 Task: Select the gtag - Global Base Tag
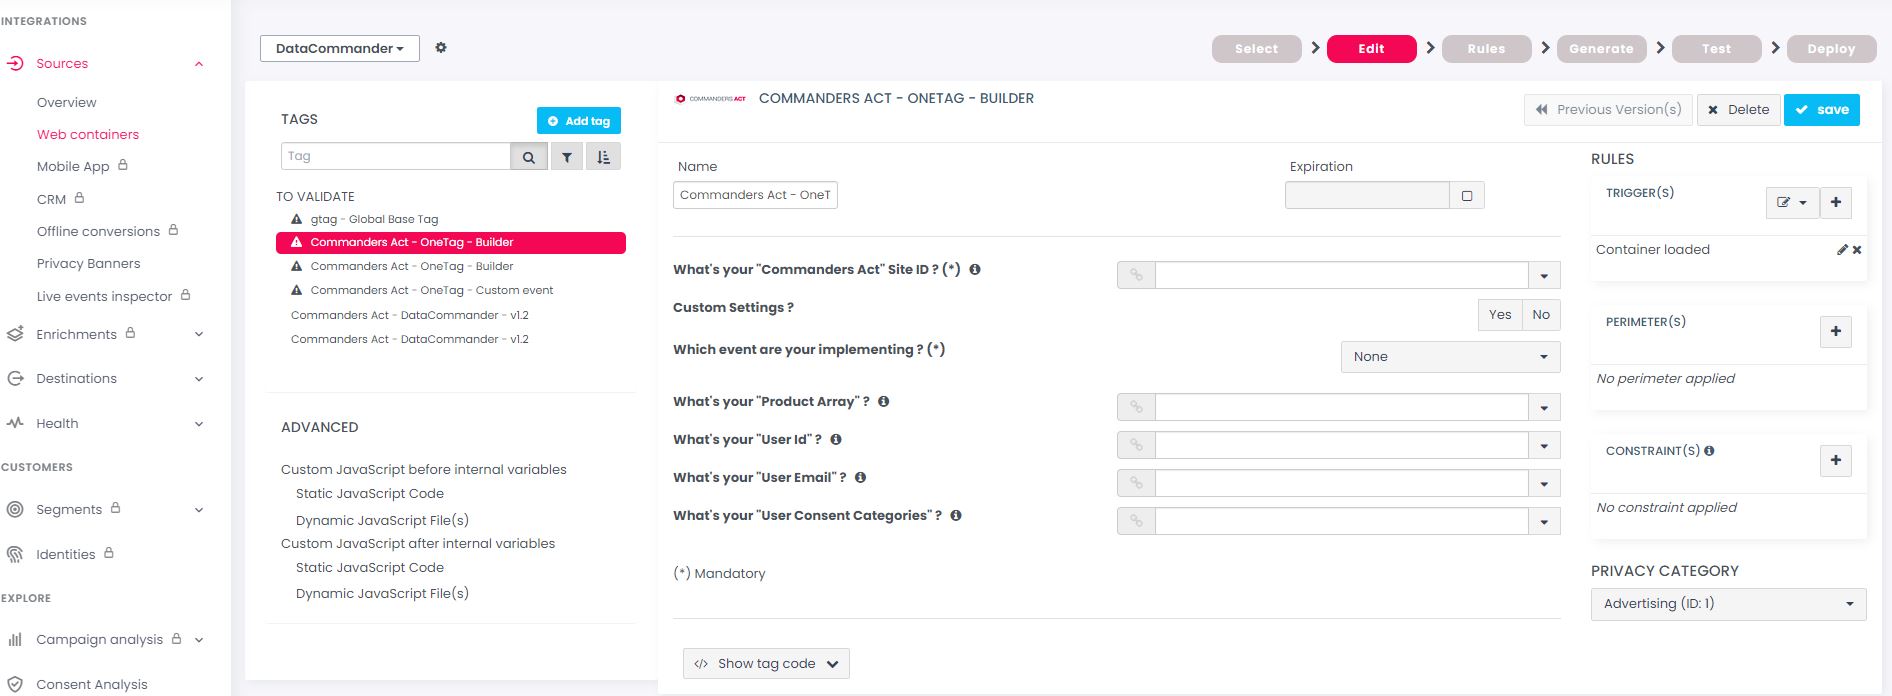(x=374, y=219)
